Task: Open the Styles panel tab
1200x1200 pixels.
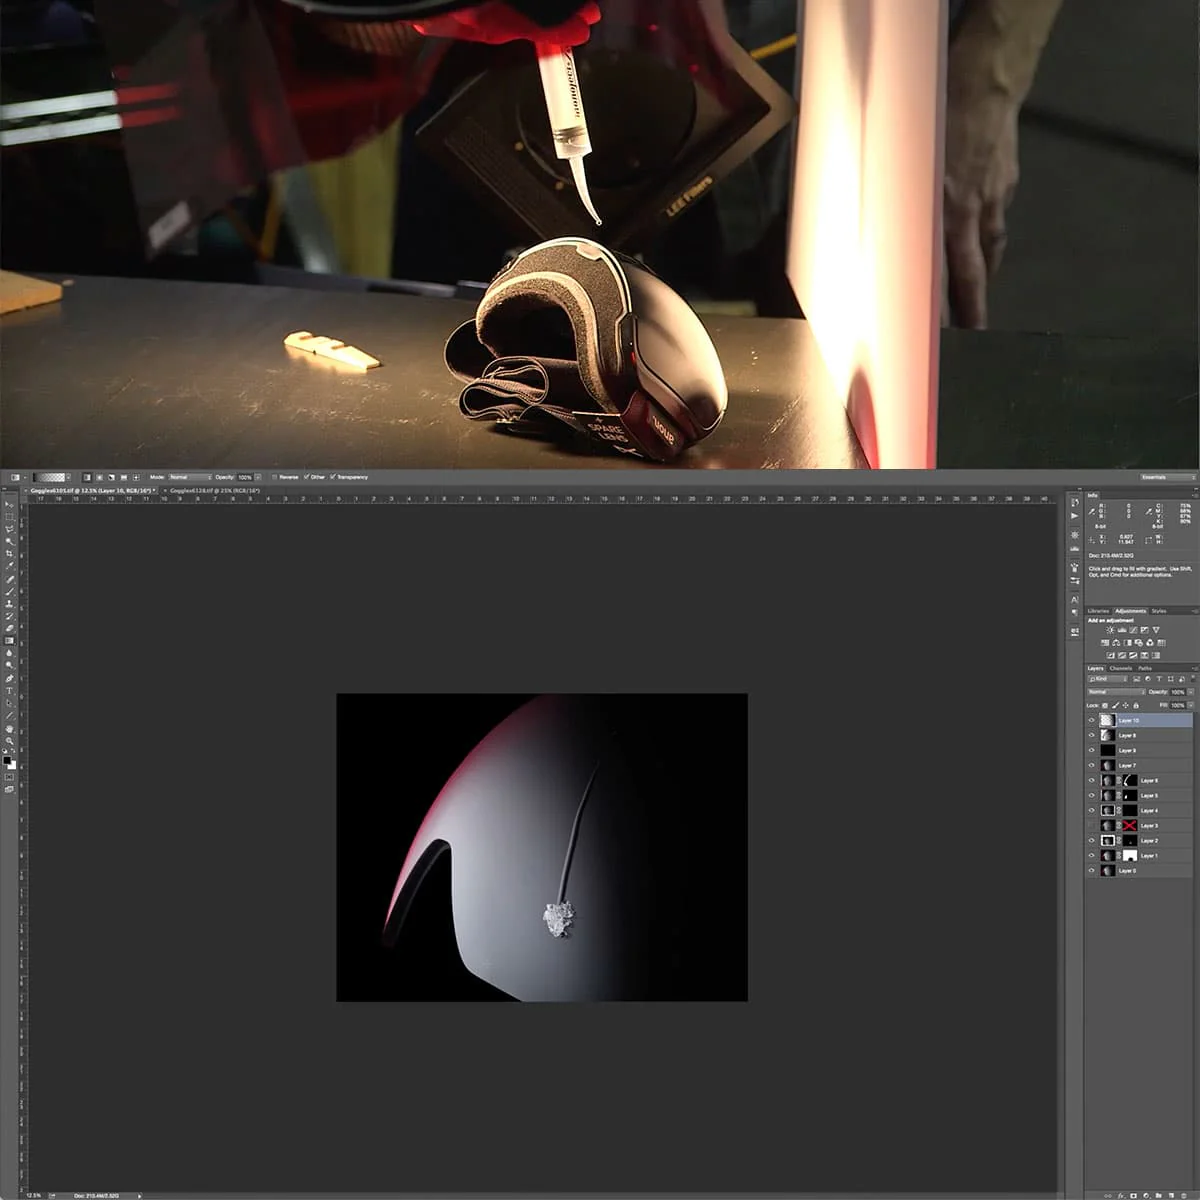Action: tap(1158, 611)
